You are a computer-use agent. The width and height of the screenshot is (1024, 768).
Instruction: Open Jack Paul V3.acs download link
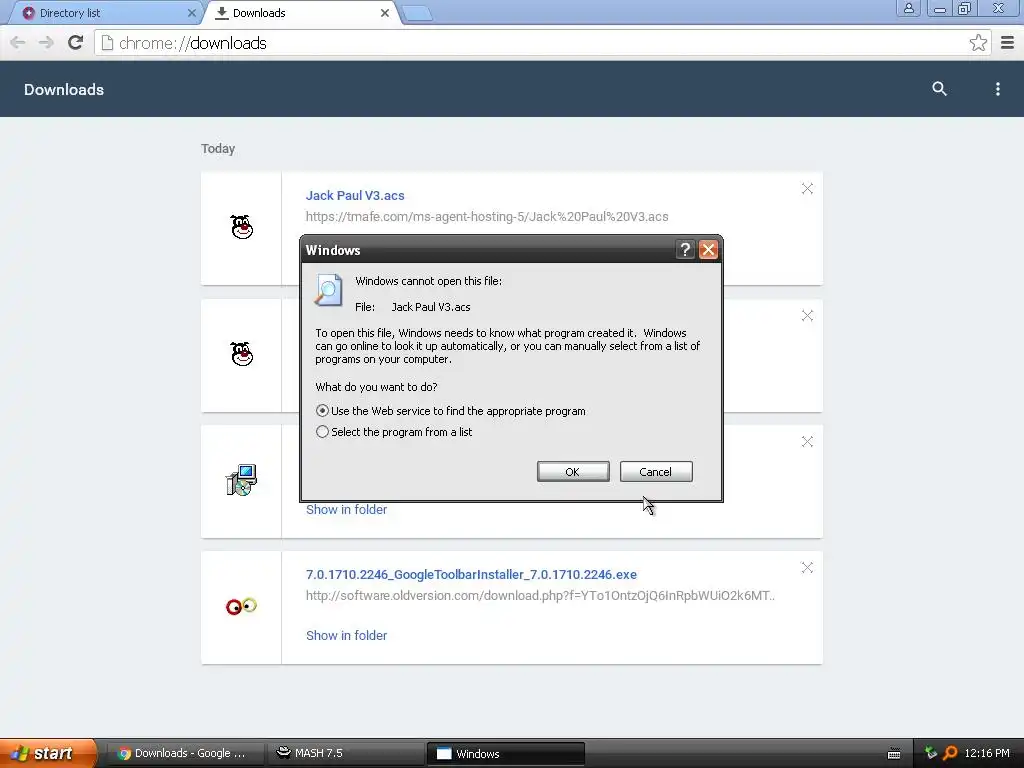click(x=355, y=195)
